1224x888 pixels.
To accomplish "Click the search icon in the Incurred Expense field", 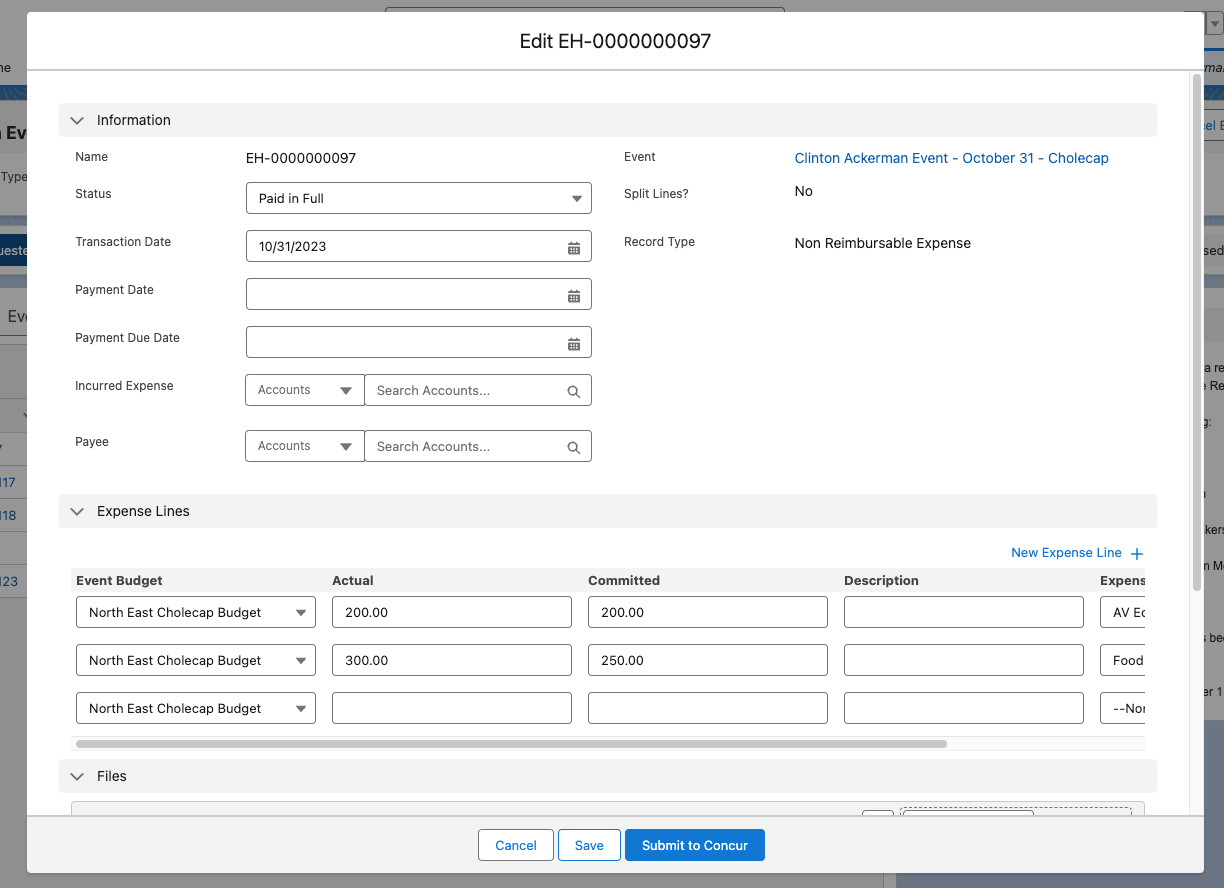I will pyautogui.click(x=573, y=390).
